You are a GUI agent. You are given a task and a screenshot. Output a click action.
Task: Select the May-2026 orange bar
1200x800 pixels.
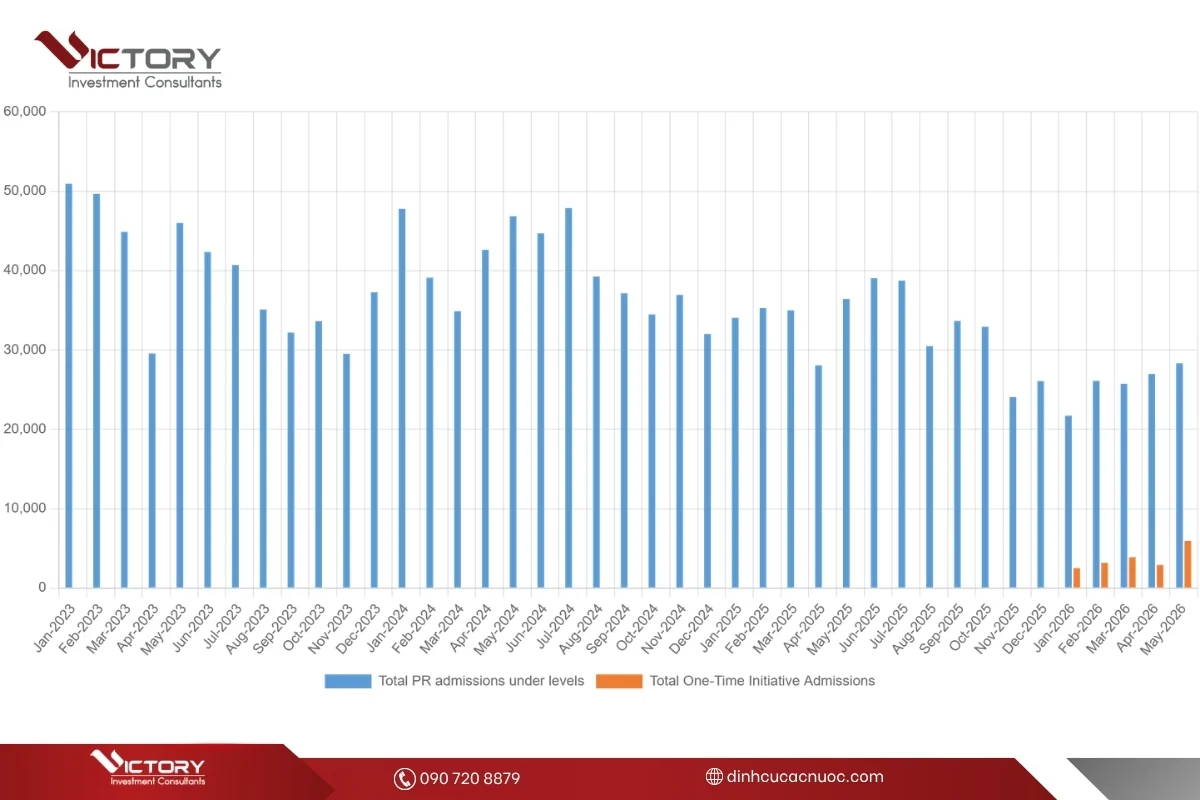pos(1188,564)
